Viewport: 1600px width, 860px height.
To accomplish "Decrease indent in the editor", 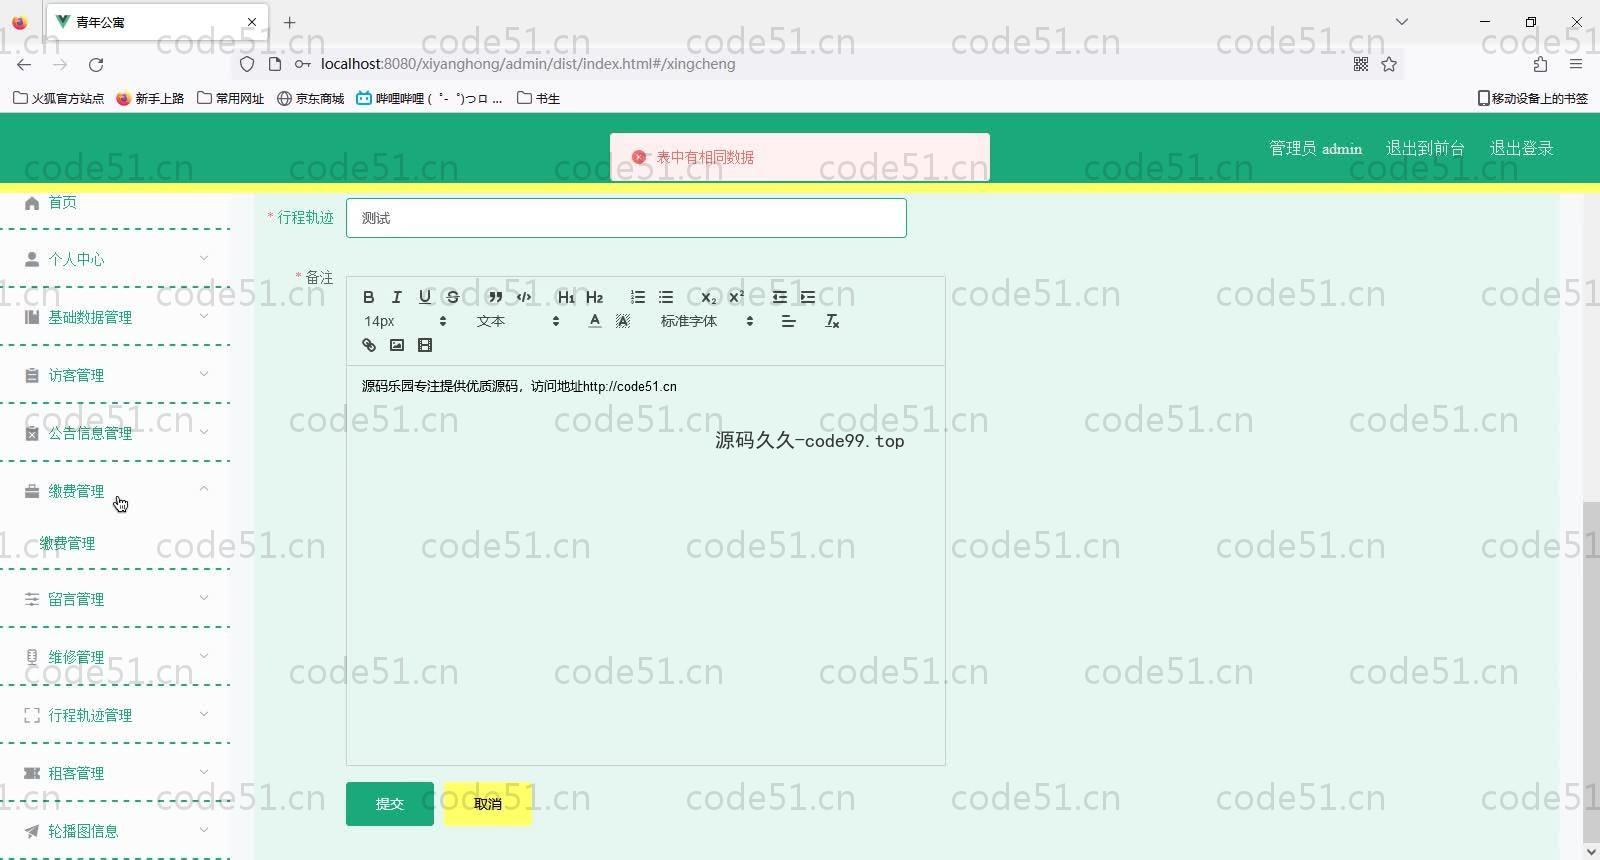I will tap(779, 297).
